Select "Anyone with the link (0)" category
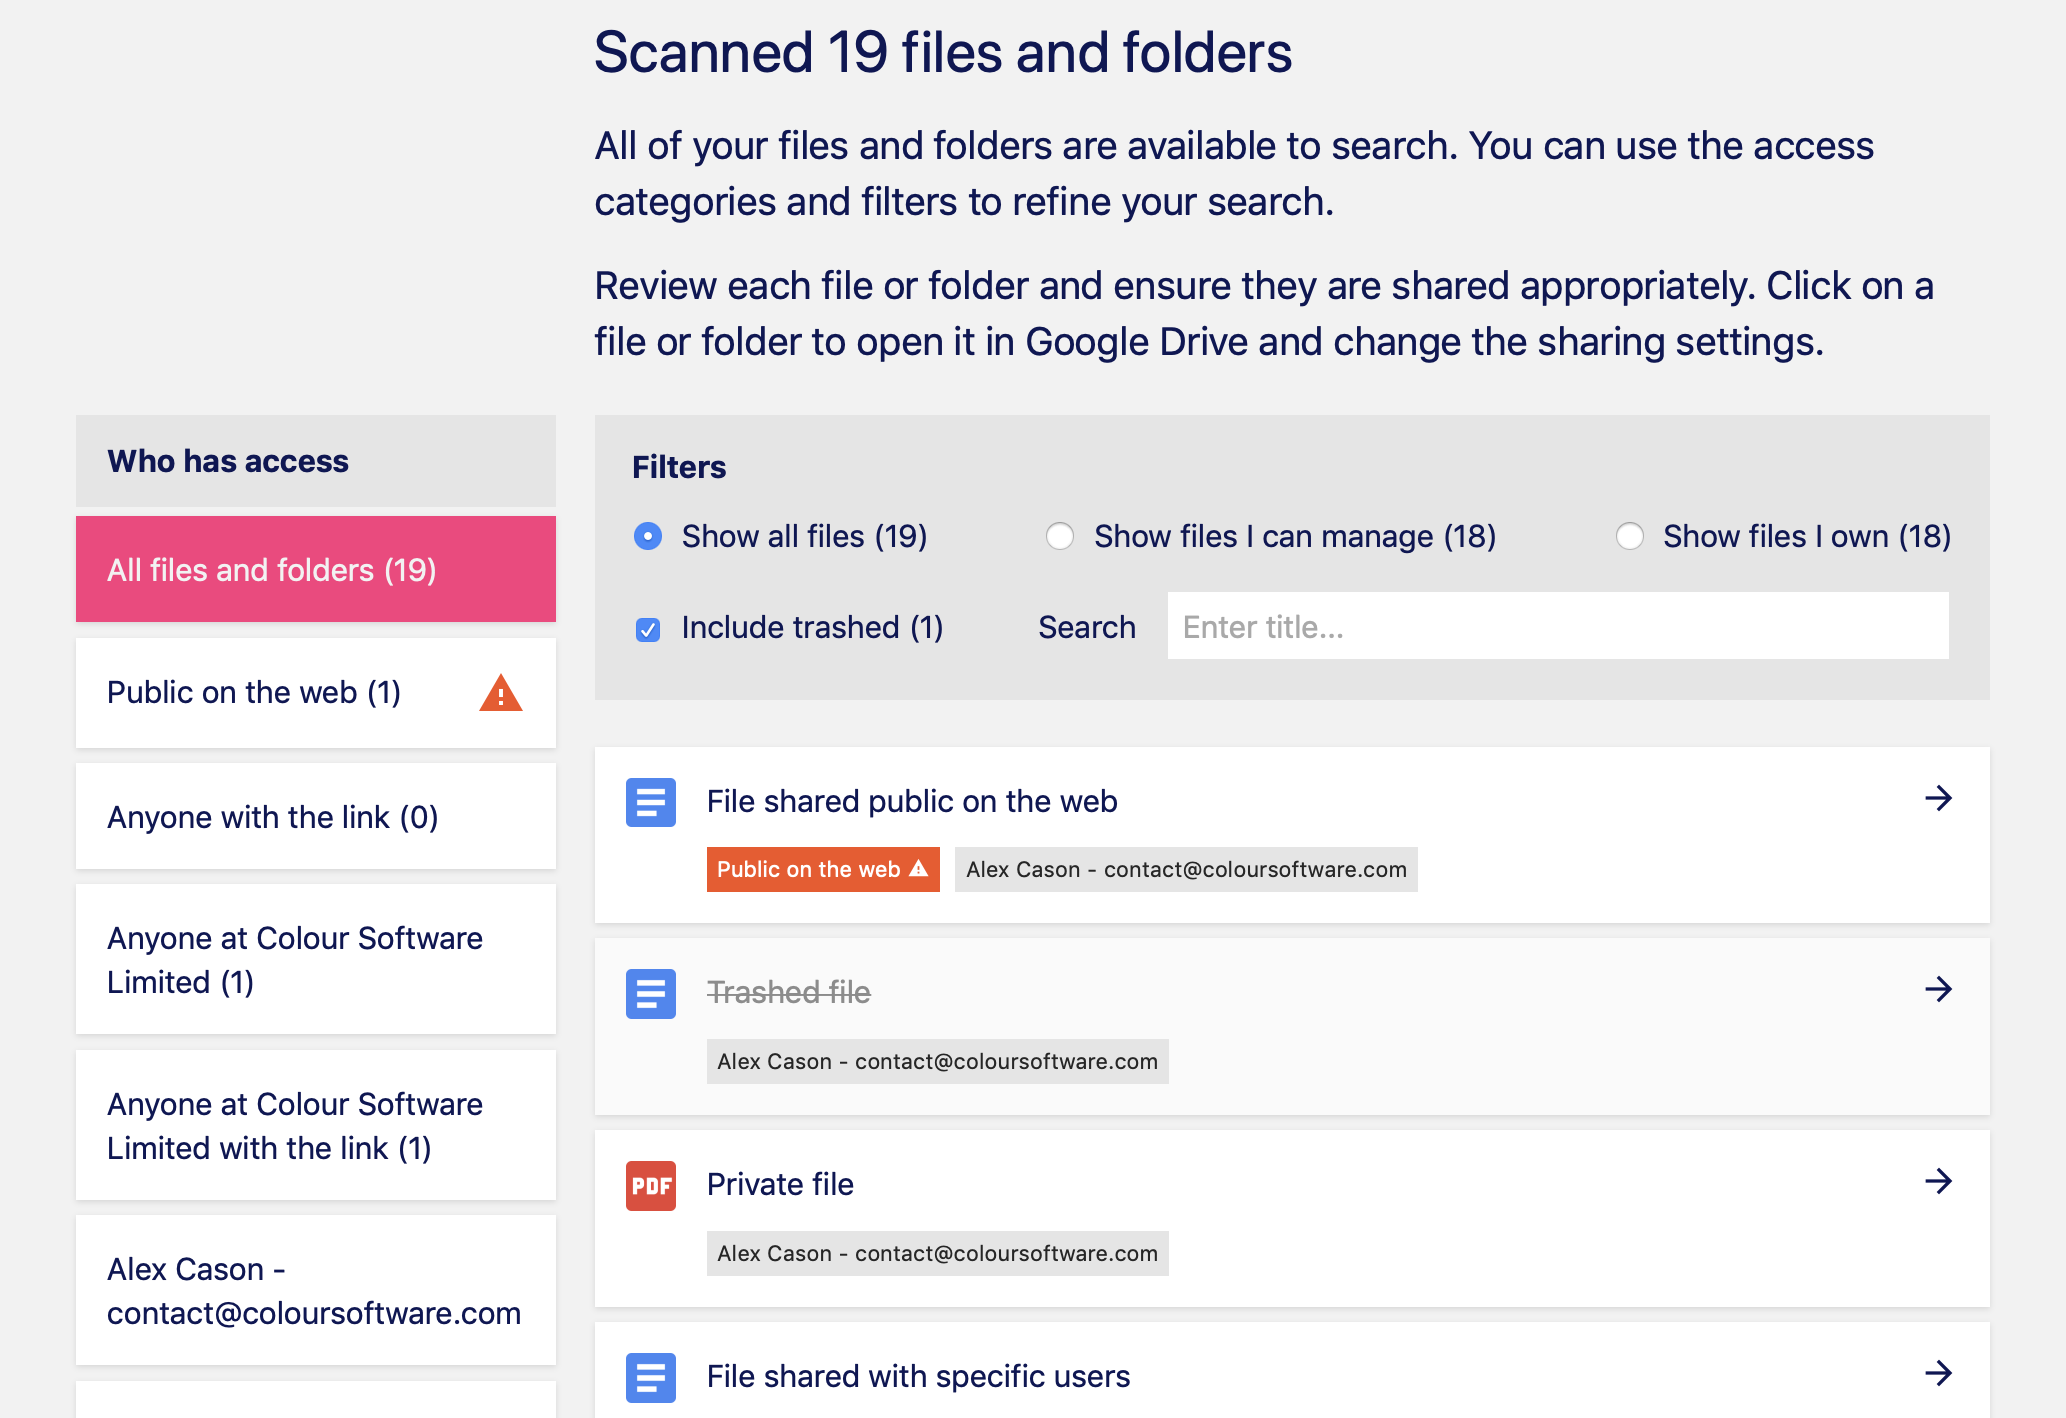The height and width of the screenshot is (1418, 2066). tap(272, 817)
